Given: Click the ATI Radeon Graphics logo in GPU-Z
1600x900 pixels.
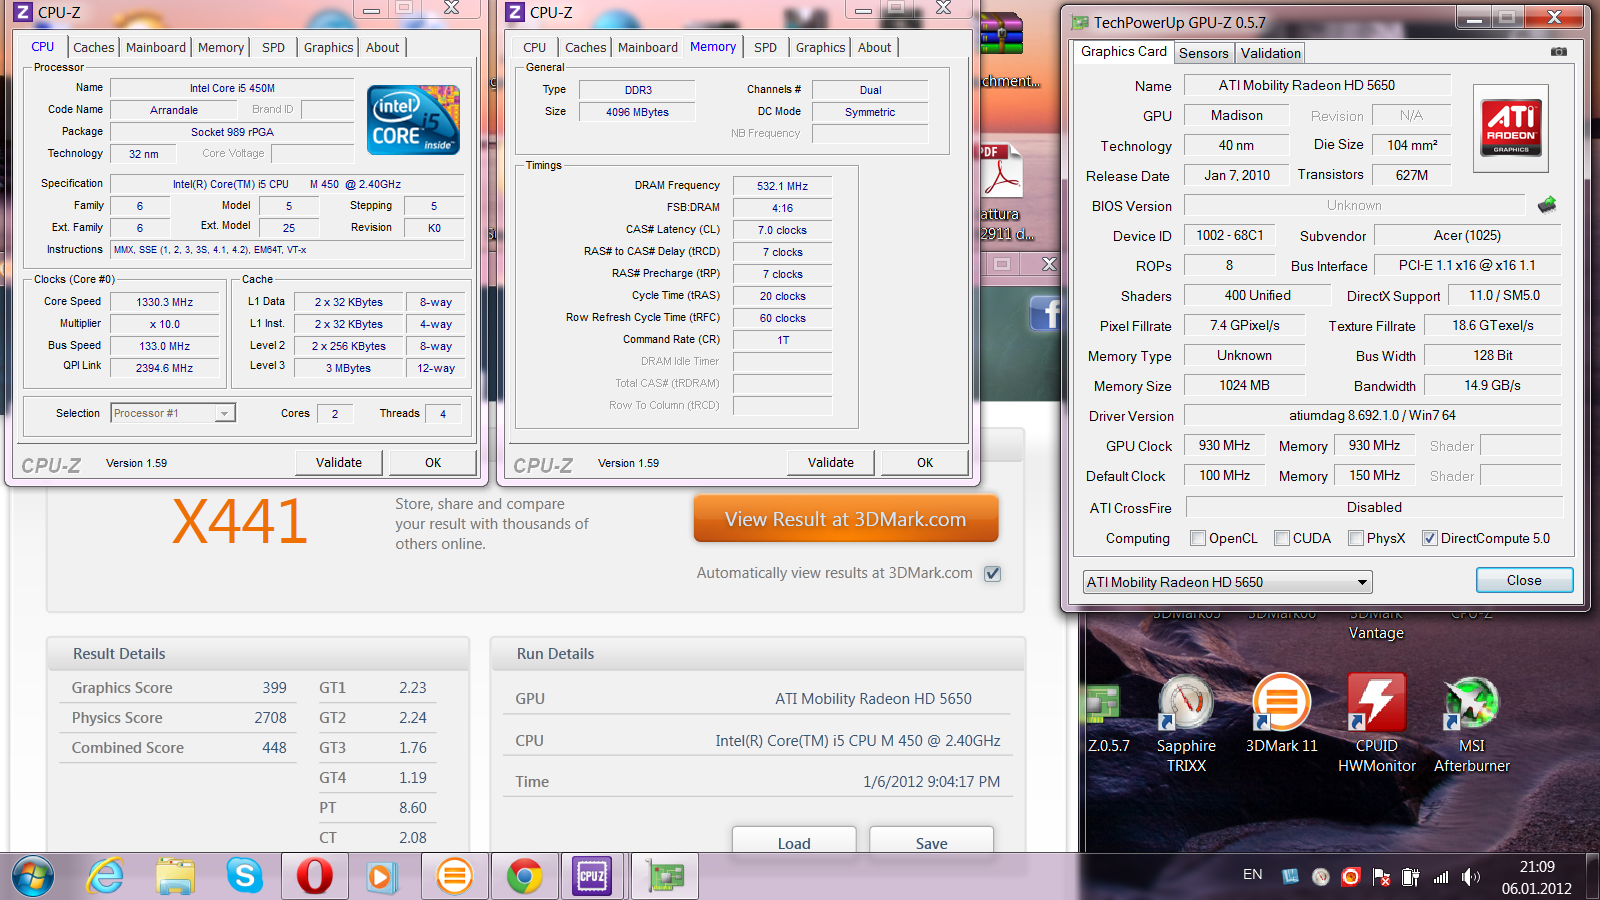Looking at the screenshot, I should 1511,128.
